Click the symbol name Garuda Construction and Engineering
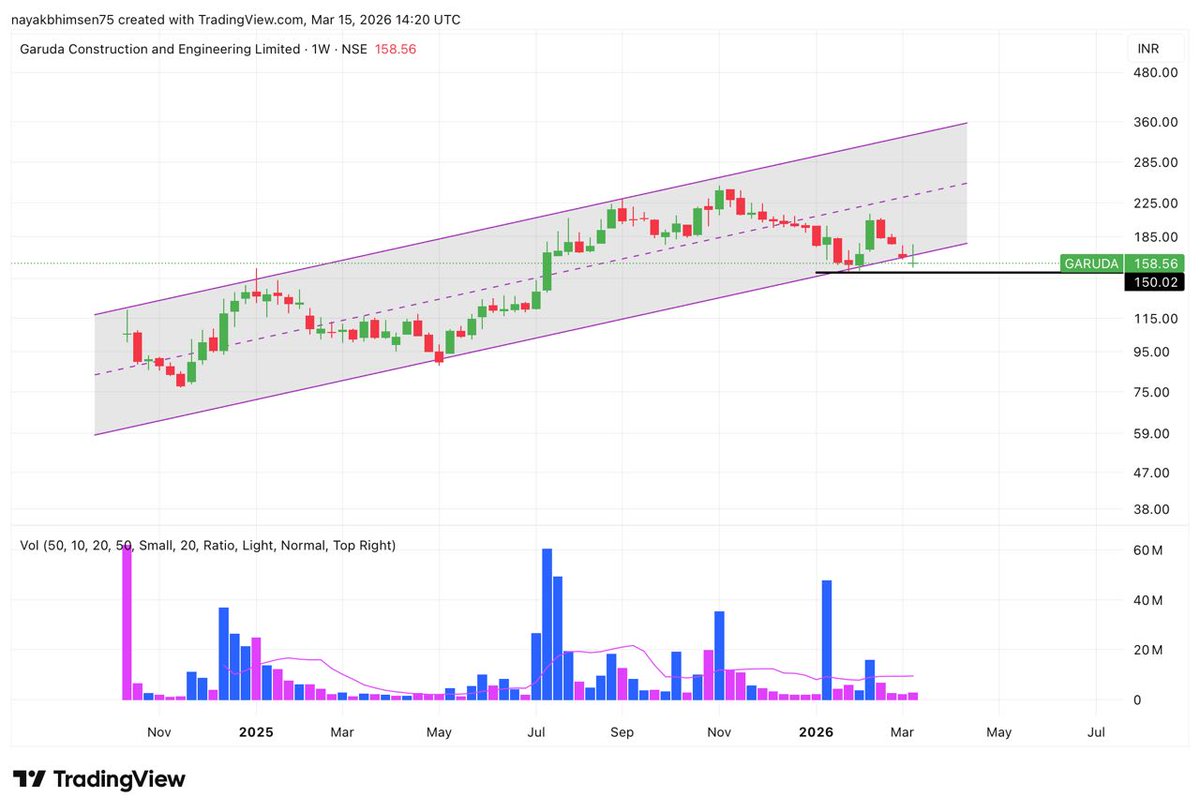 160,48
